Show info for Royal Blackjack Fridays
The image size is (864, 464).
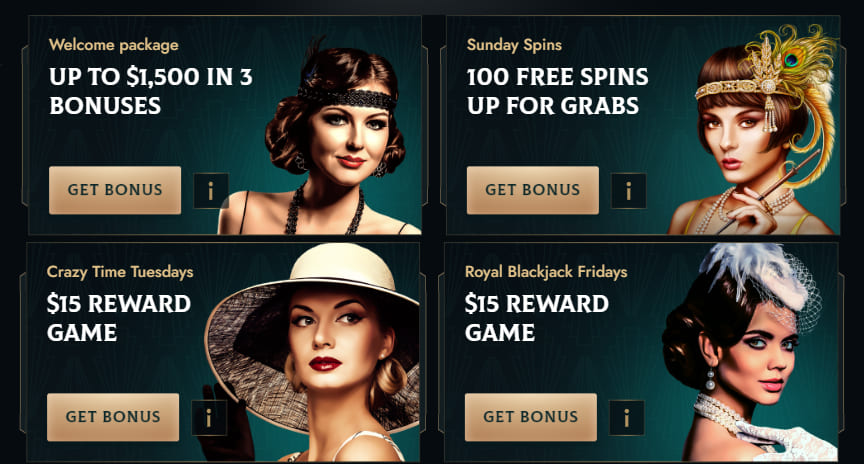click(x=627, y=418)
